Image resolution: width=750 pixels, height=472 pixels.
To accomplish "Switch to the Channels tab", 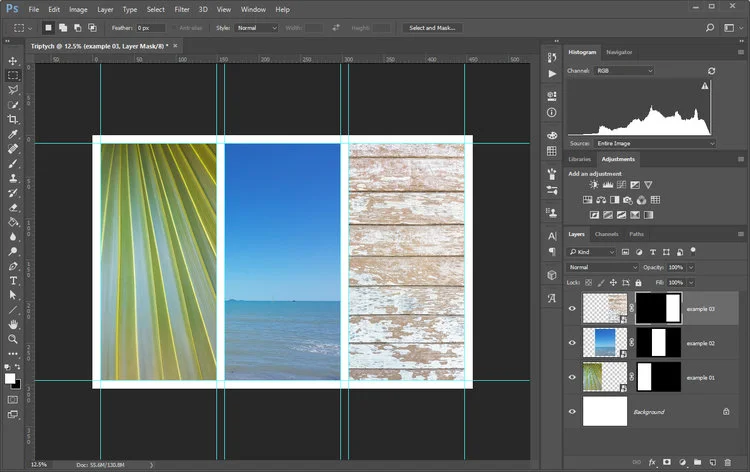I will 607,234.
